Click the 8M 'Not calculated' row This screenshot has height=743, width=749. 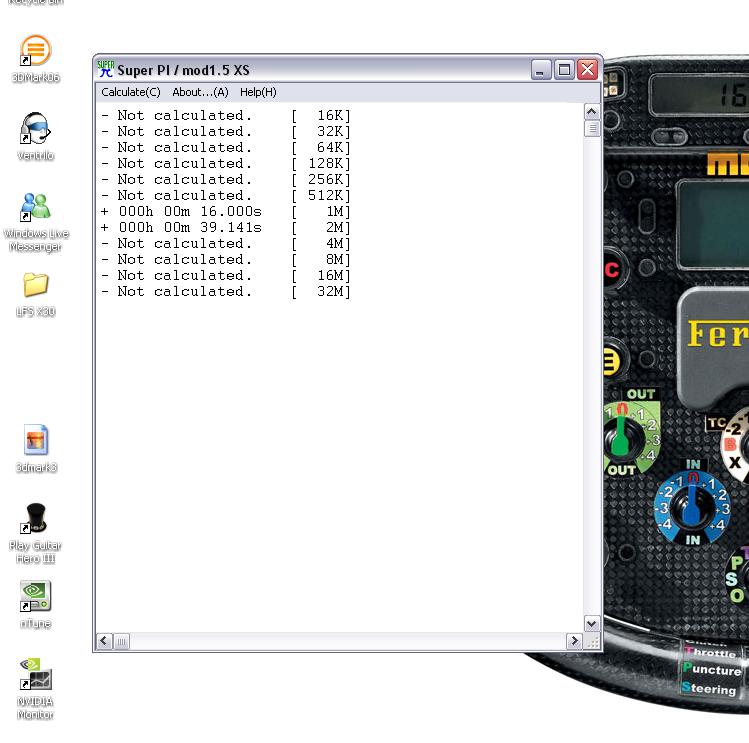tap(226, 259)
